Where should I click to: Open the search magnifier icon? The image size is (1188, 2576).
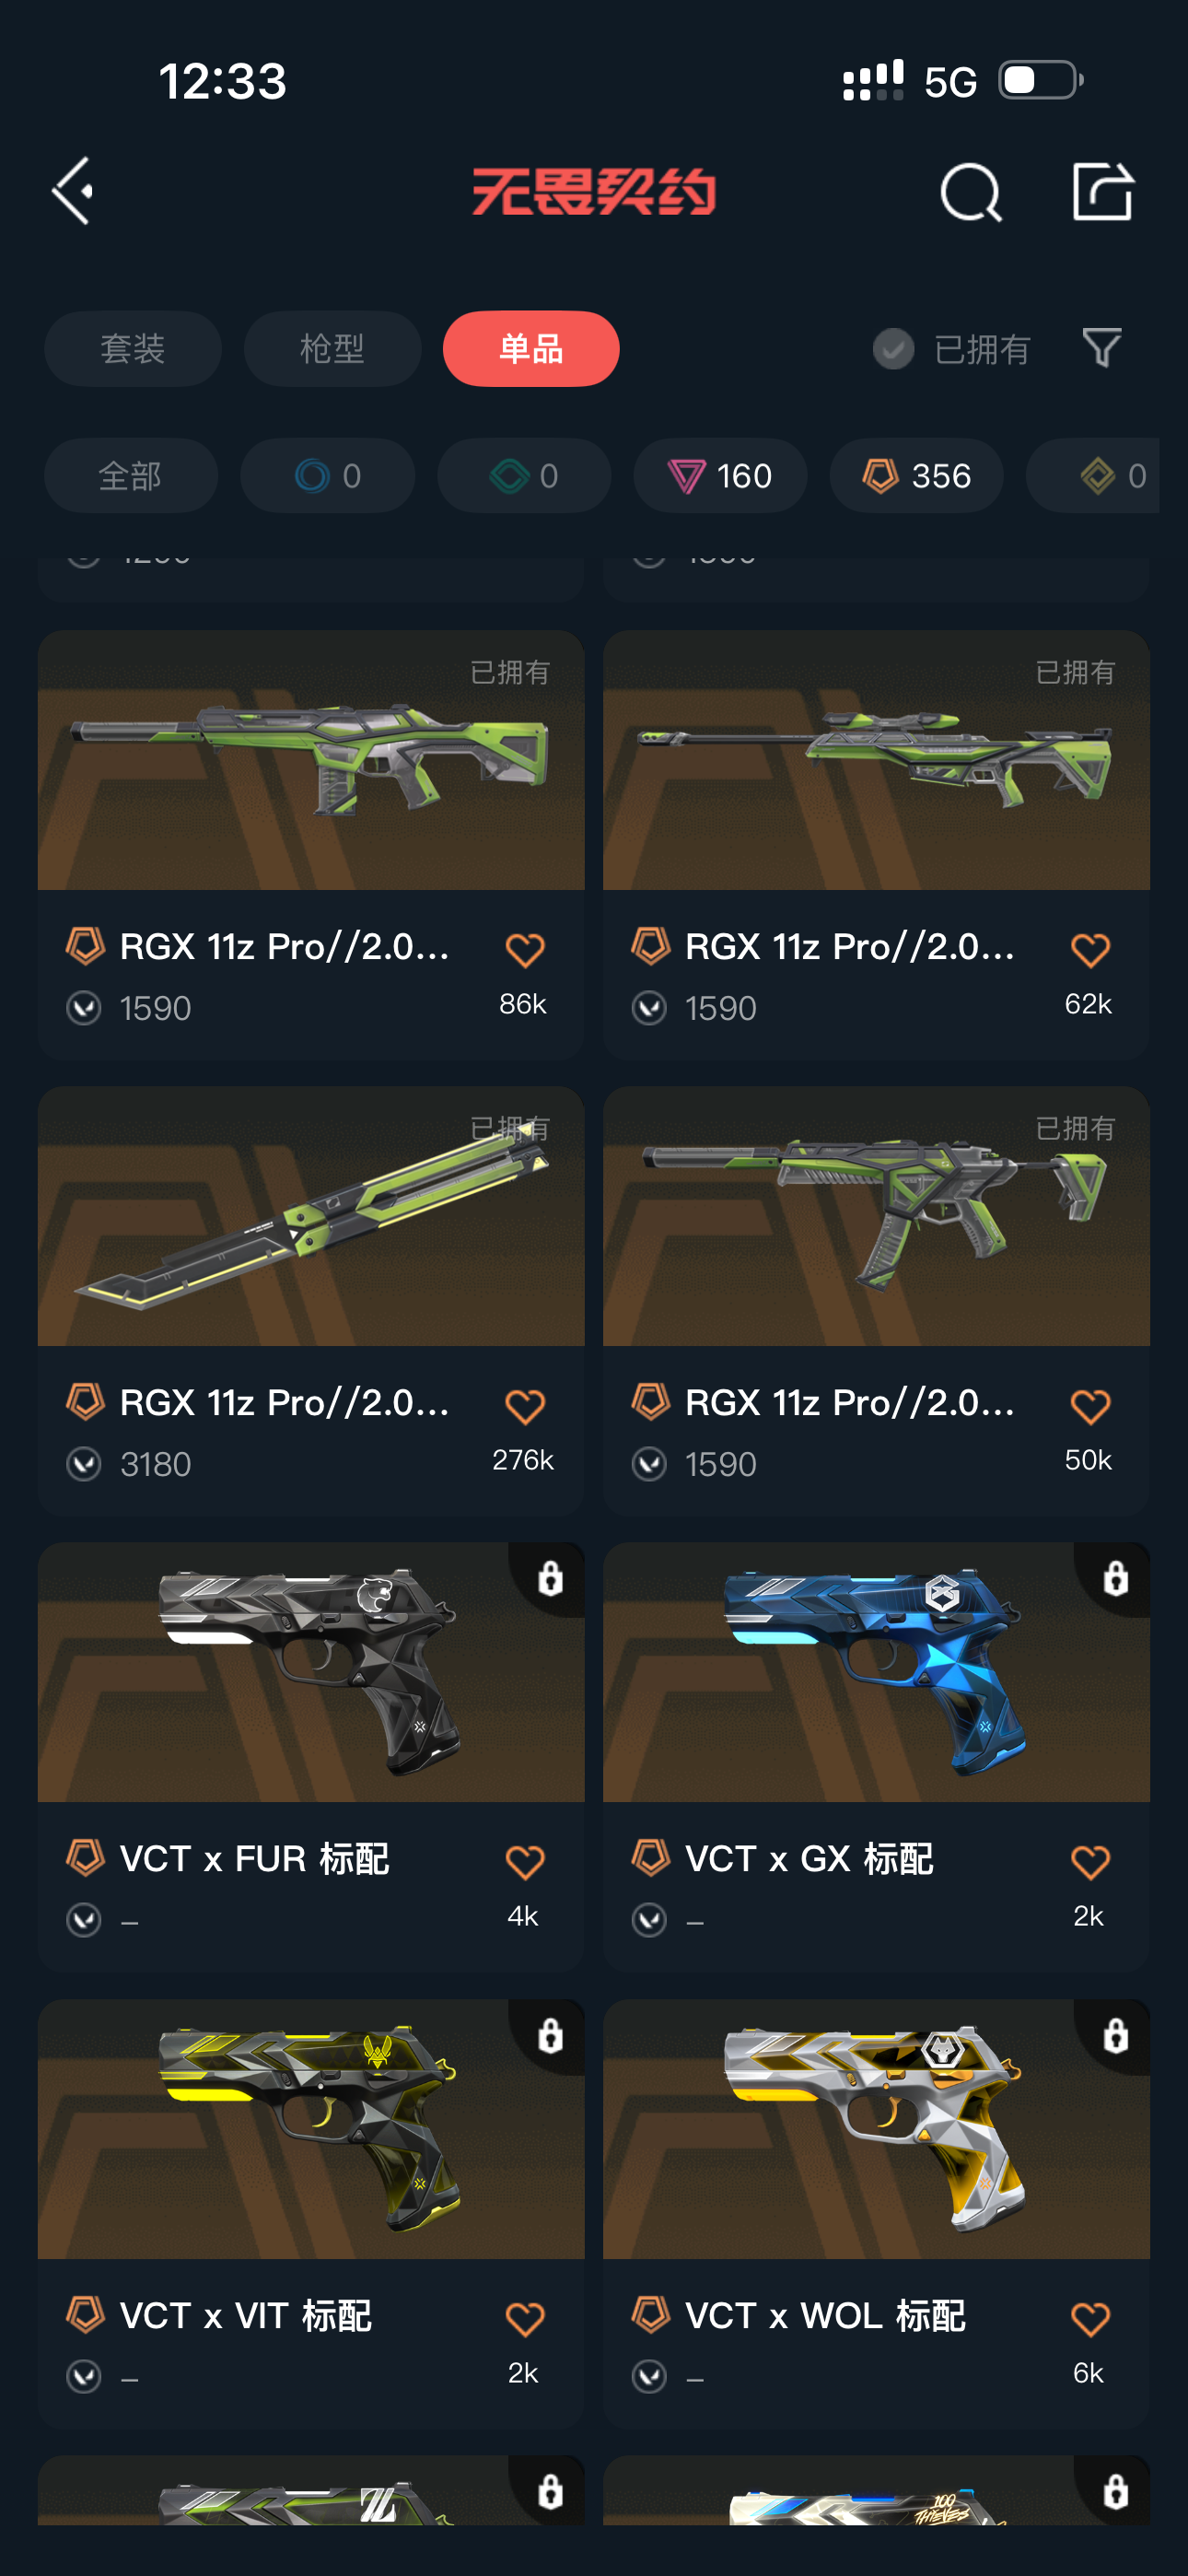pos(970,191)
